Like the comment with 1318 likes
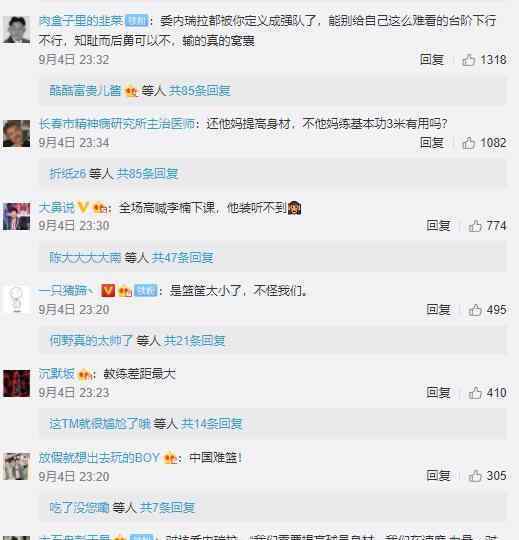Image resolution: width=519 pixels, height=540 pixels. [468, 60]
